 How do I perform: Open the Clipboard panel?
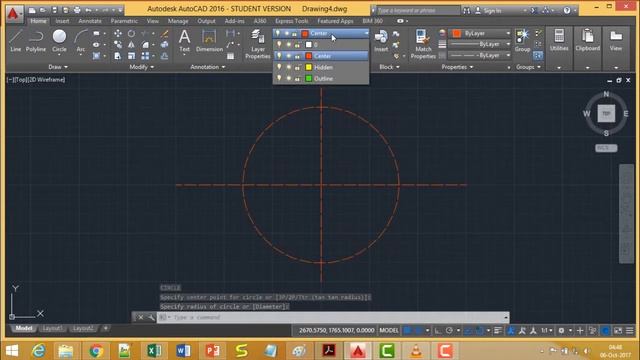coord(587,40)
